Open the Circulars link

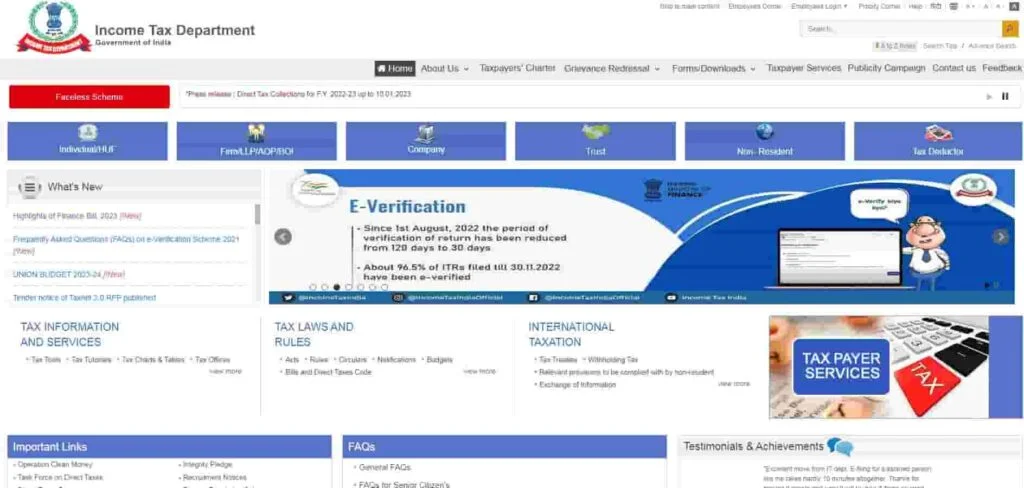click(353, 360)
